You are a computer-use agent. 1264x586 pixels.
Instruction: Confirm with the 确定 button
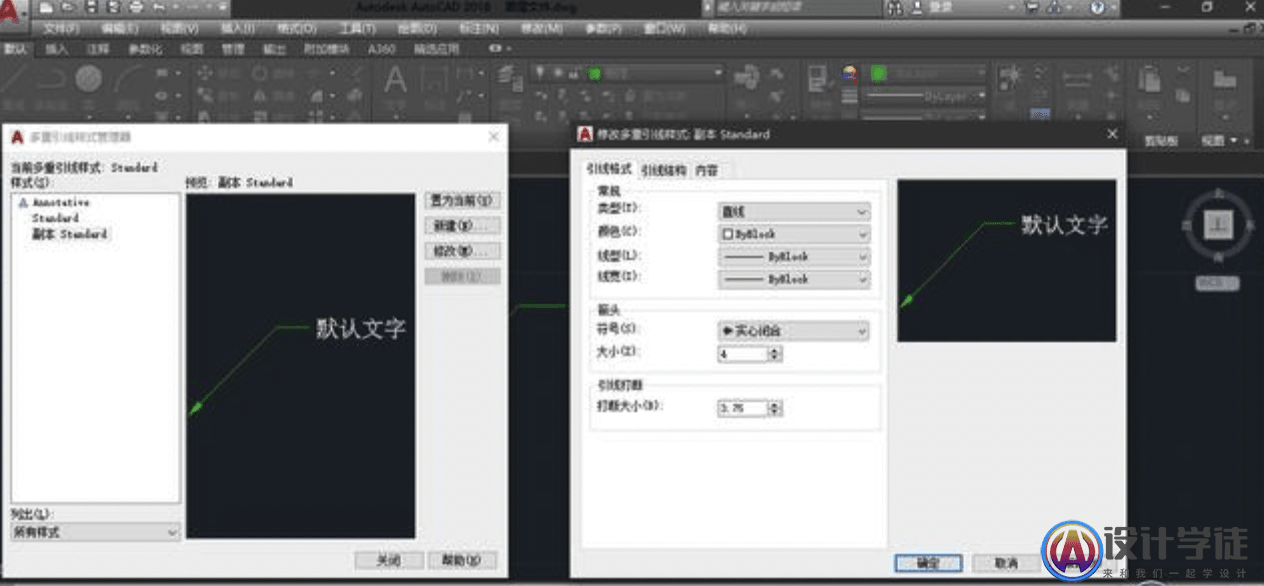click(x=928, y=564)
